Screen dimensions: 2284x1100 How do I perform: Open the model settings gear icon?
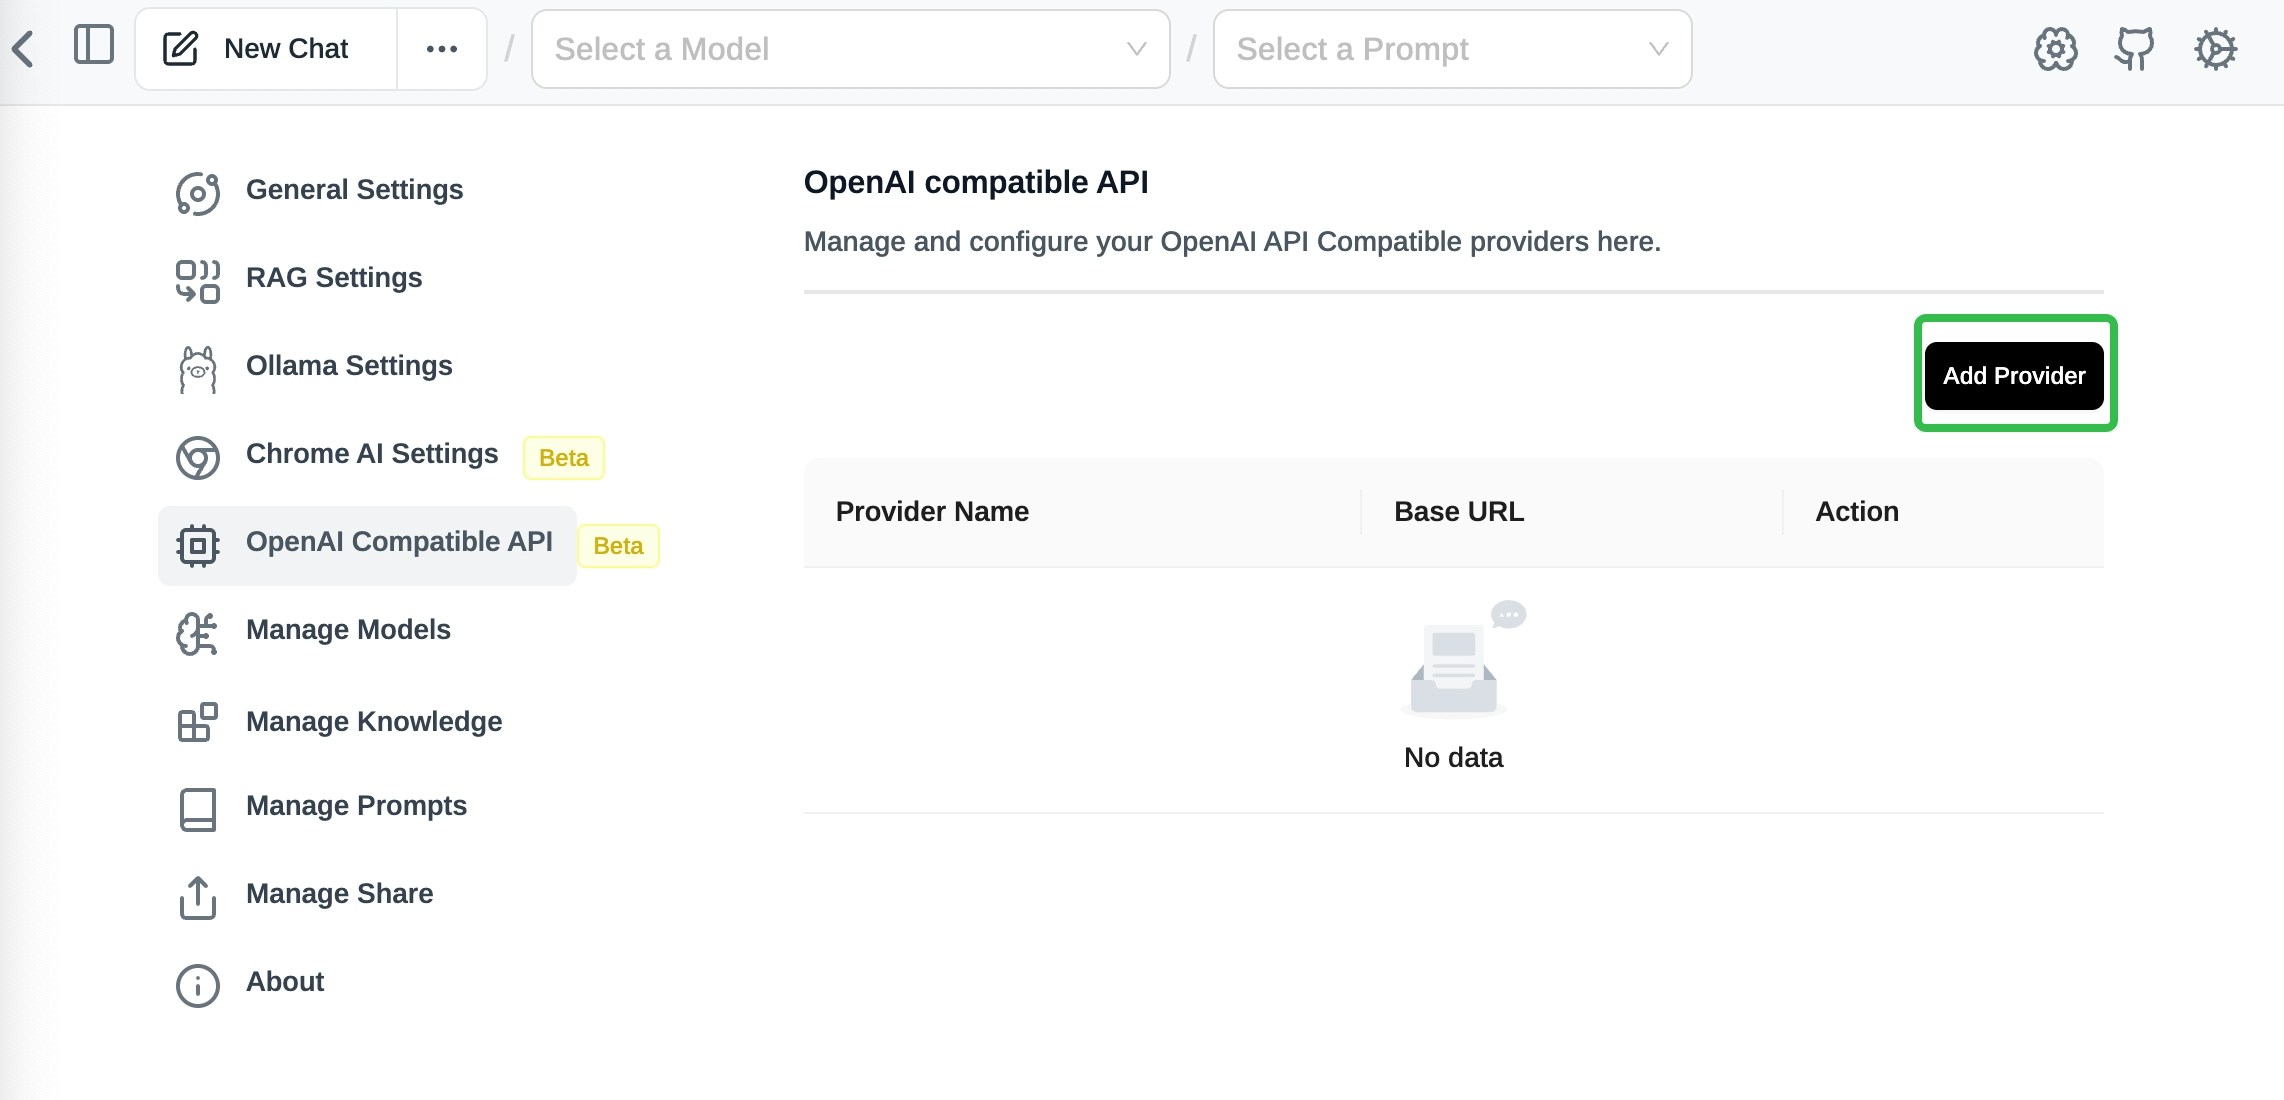point(2055,49)
